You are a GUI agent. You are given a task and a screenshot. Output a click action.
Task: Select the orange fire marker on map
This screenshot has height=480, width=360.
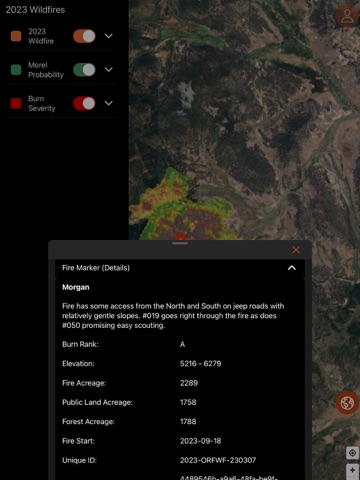(180, 236)
